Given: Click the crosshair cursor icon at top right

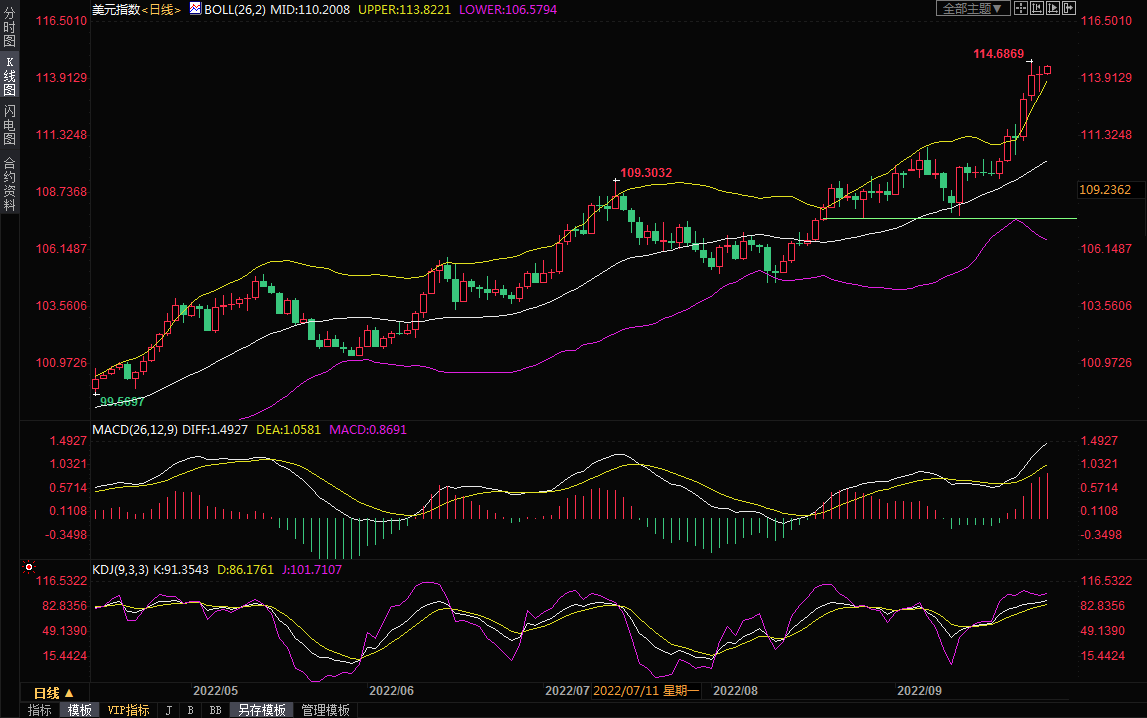Looking at the screenshot, I should pos(1021,8).
